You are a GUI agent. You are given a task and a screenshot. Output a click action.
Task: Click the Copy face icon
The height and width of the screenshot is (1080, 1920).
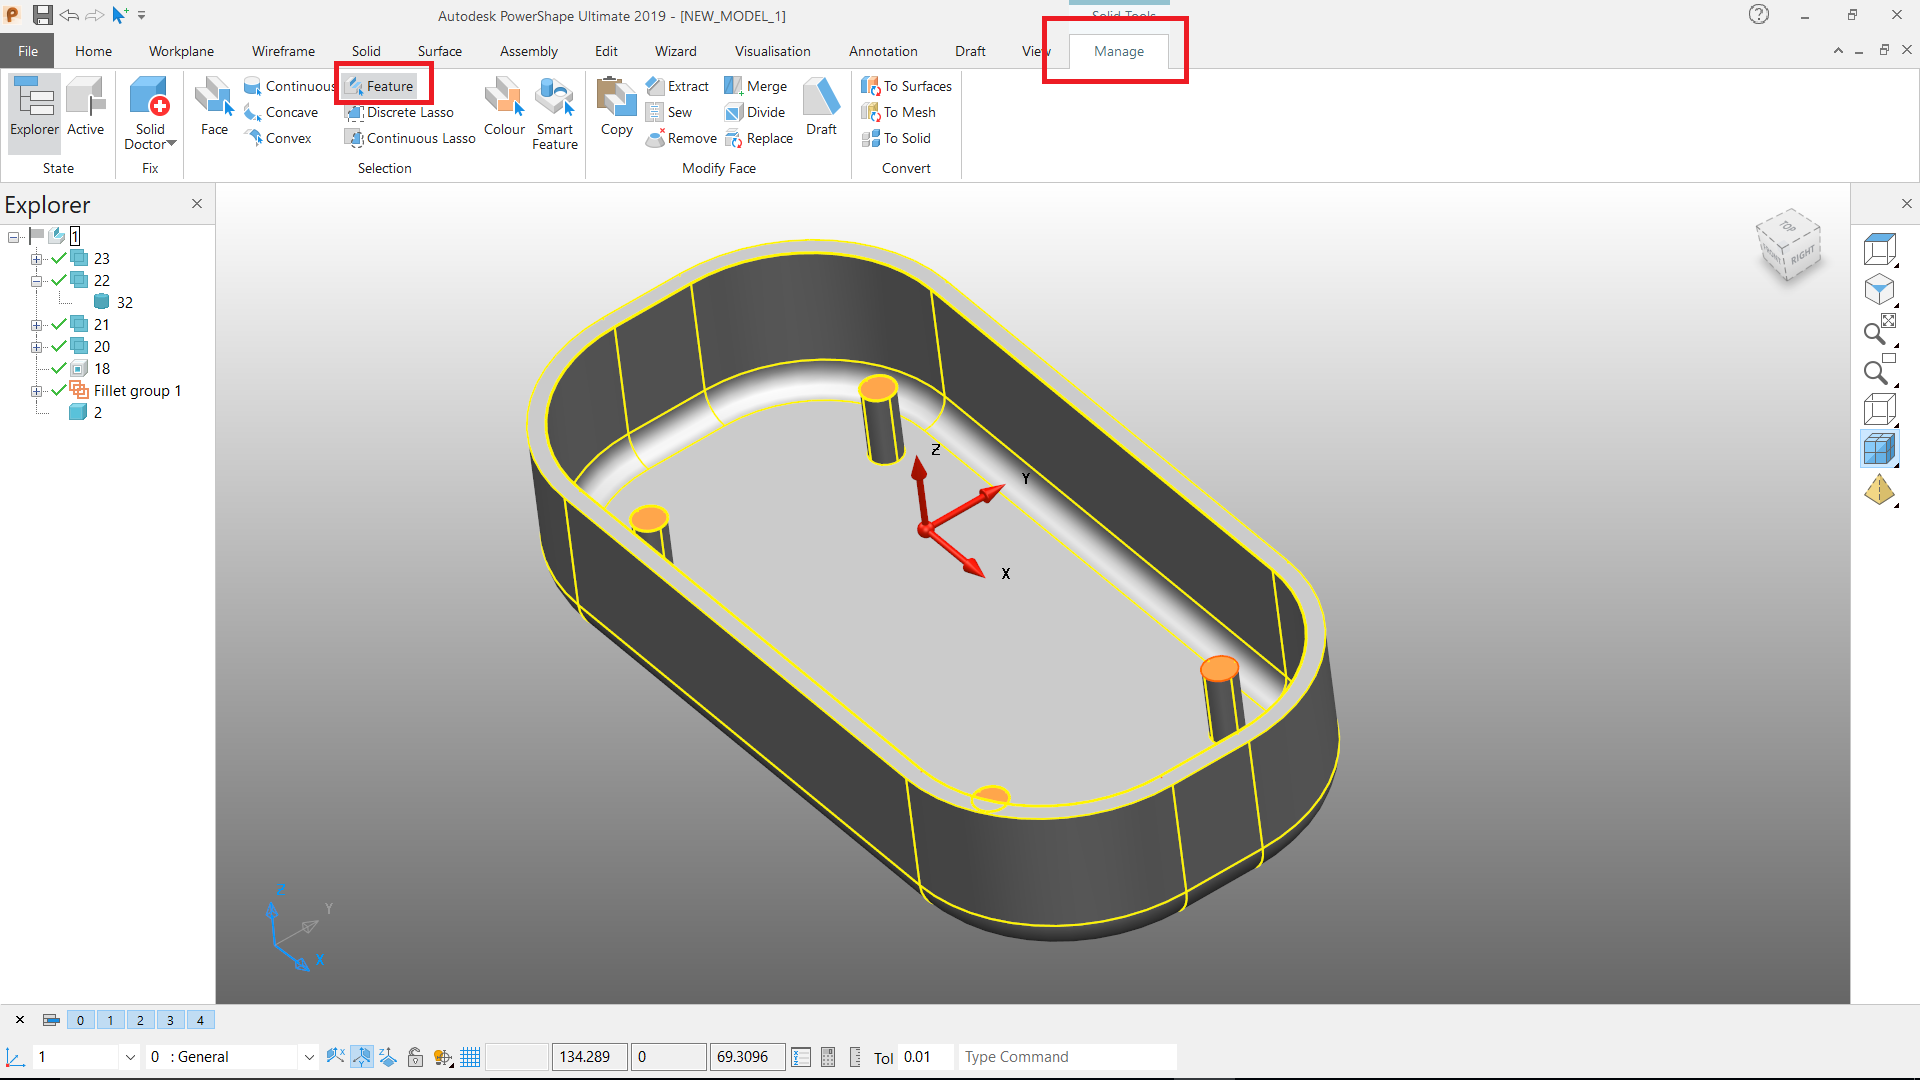pos(616,100)
